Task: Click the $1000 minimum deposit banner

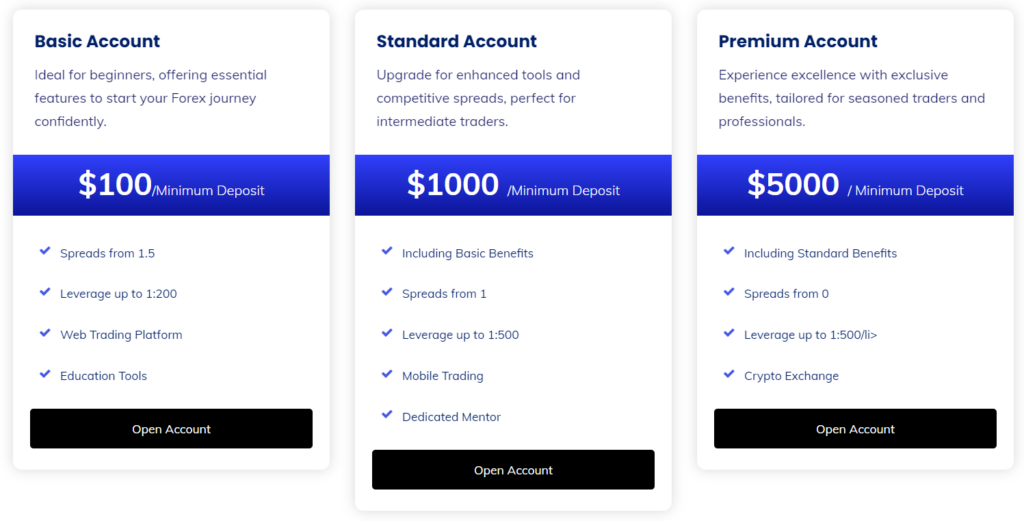Action: (x=513, y=185)
